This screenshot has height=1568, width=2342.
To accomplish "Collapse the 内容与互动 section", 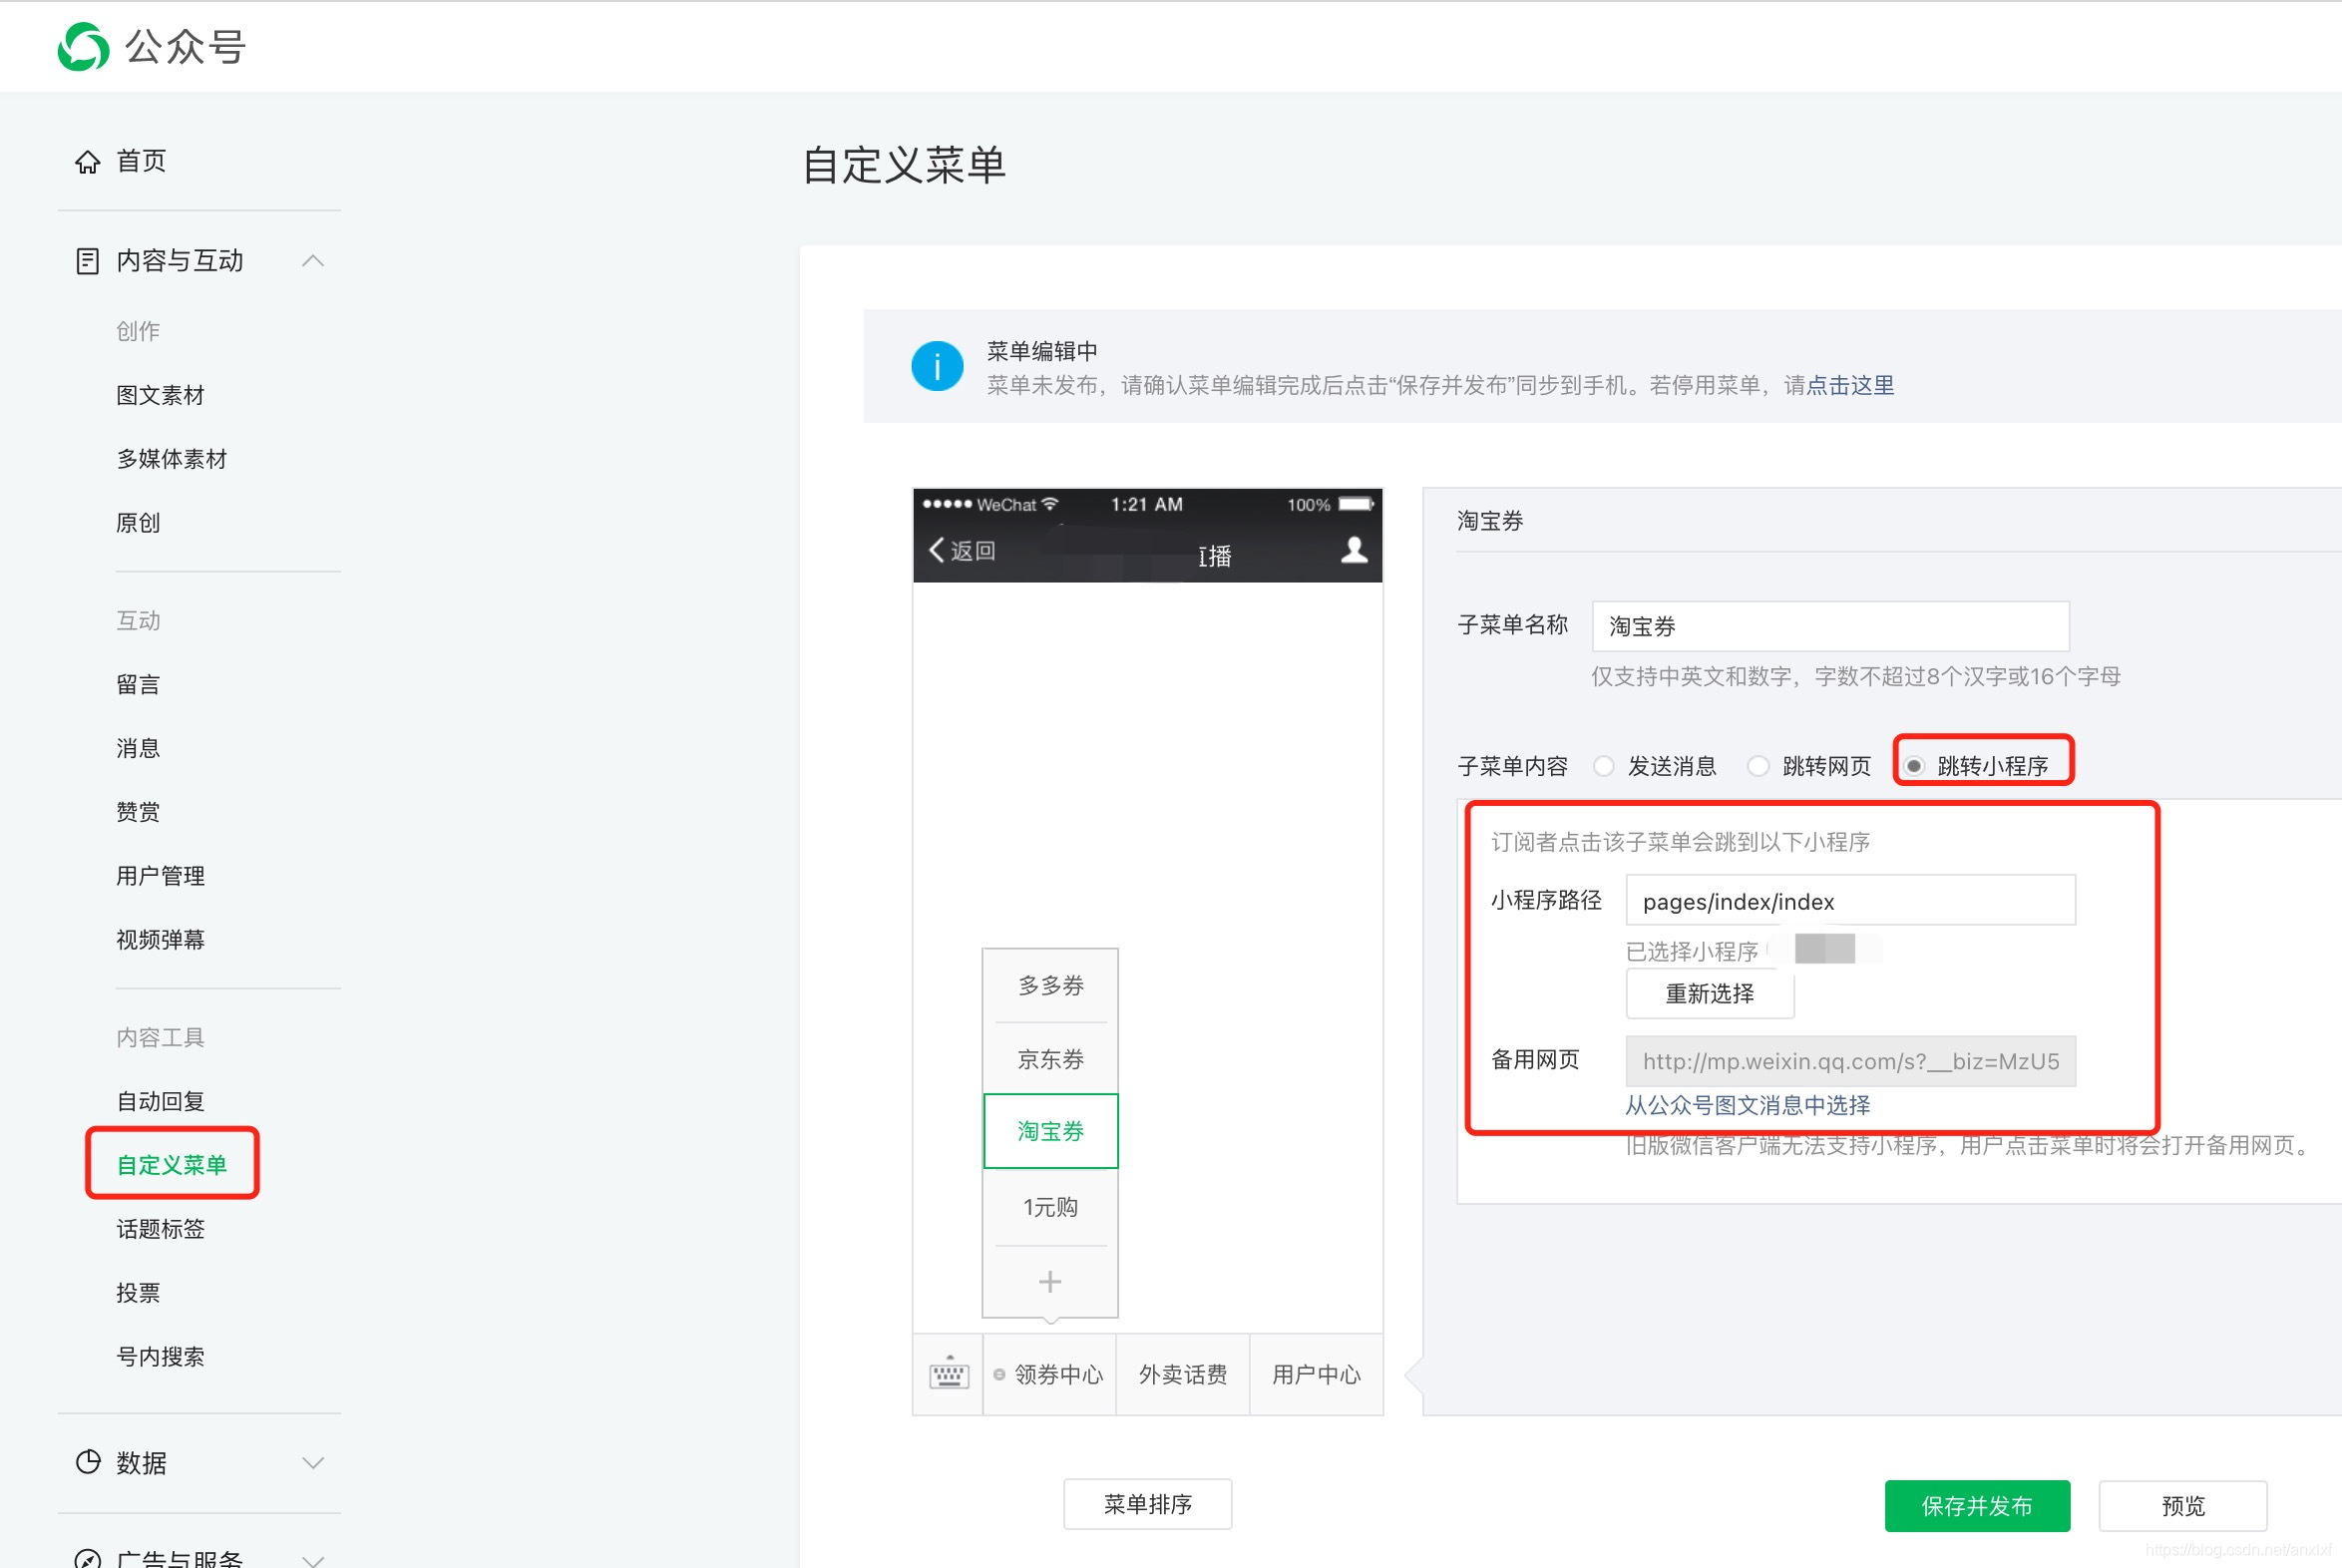I will click(313, 261).
